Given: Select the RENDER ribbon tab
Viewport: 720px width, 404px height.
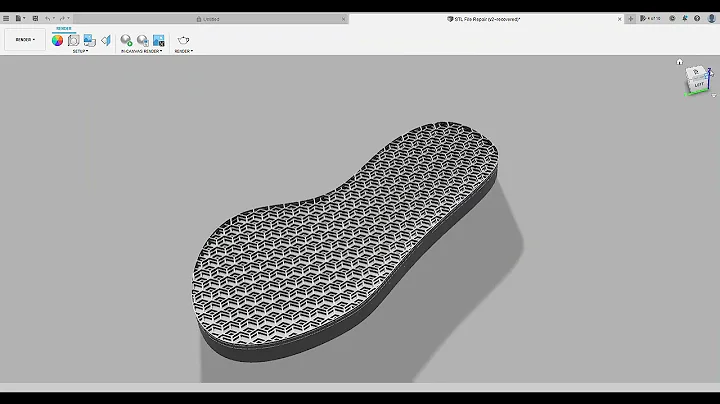Looking at the screenshot, I should tap(64, 28).
